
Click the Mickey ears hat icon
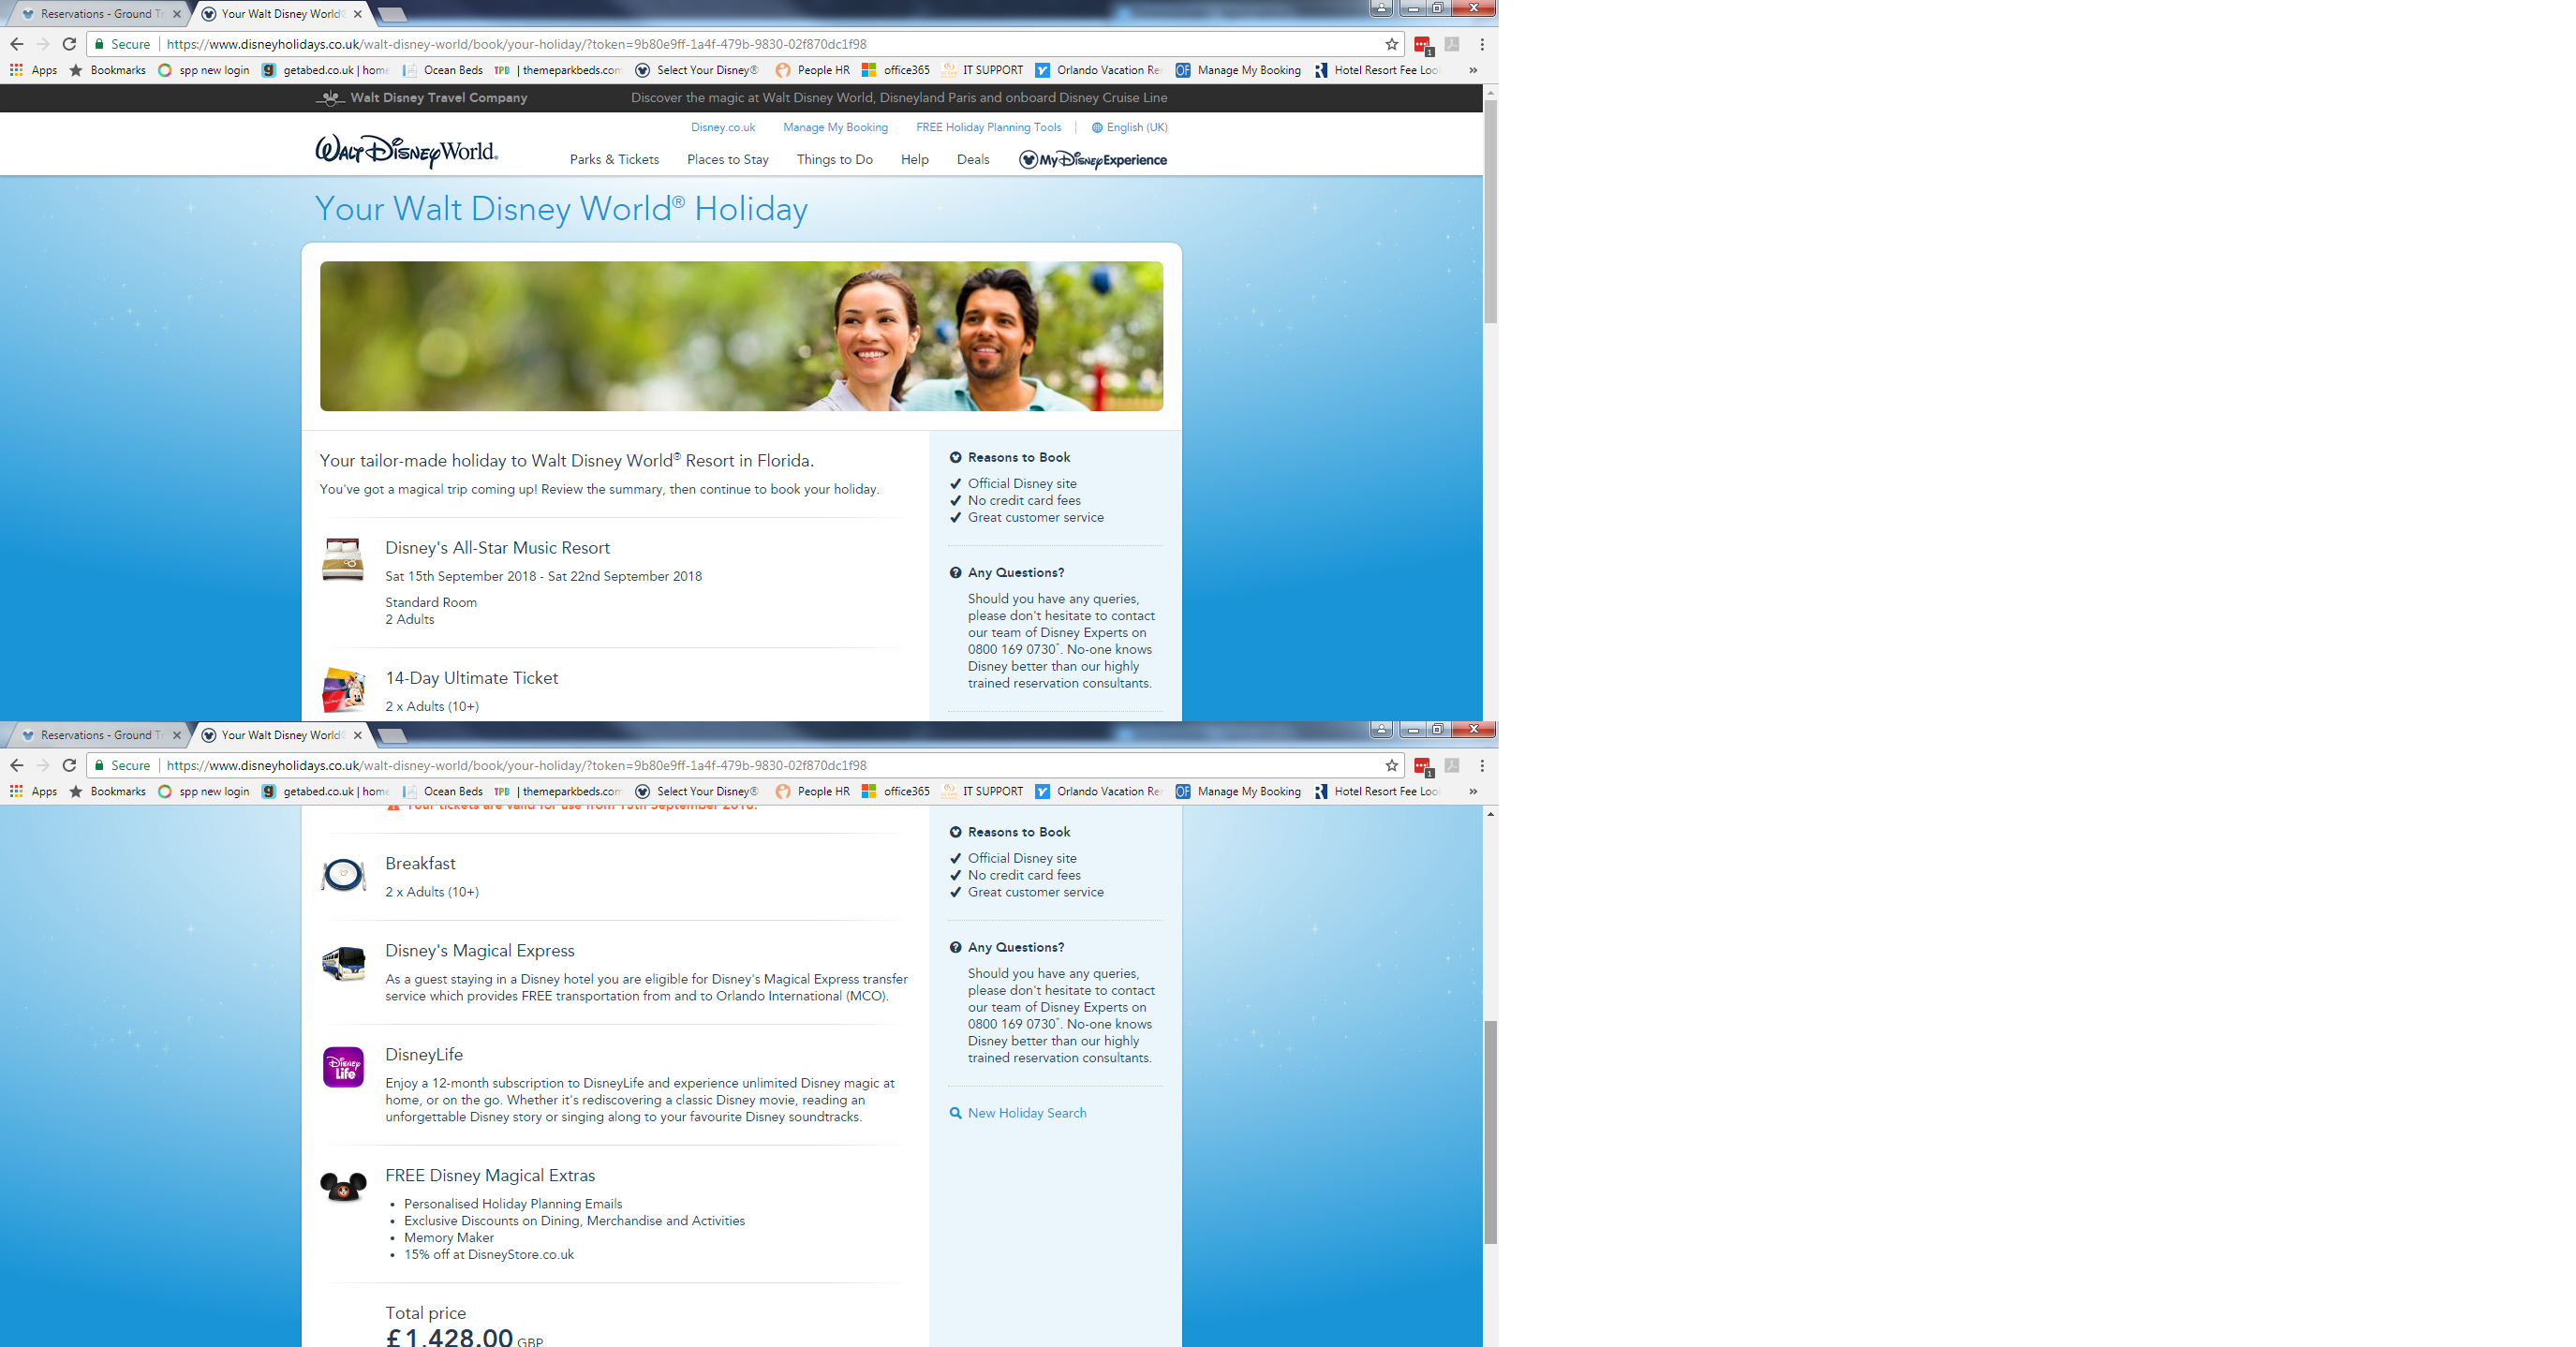click(343, 1187)
